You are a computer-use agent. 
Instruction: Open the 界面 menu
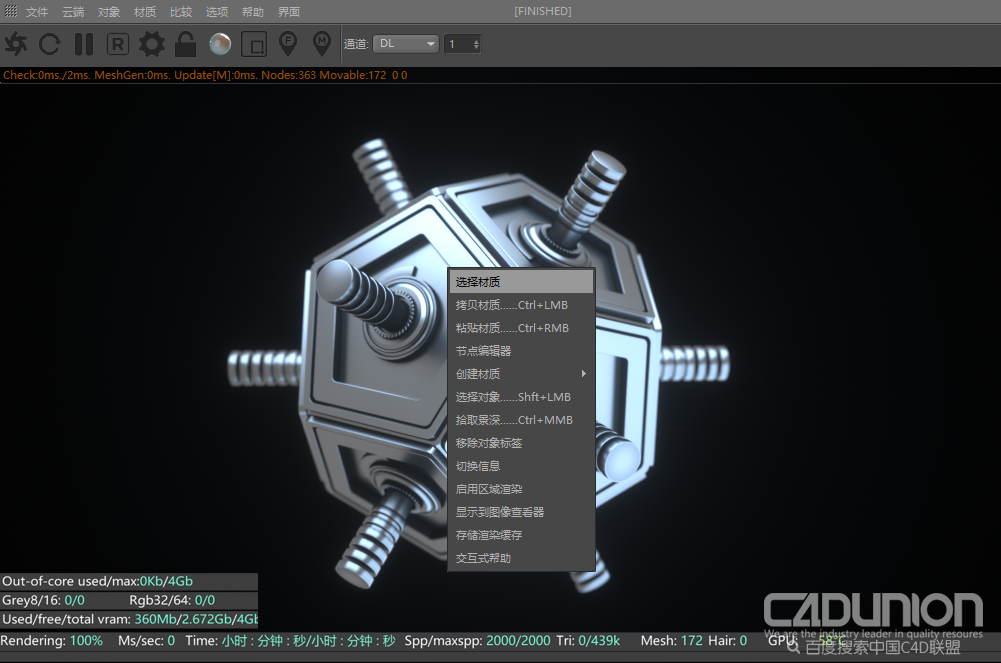pos(289,11)
